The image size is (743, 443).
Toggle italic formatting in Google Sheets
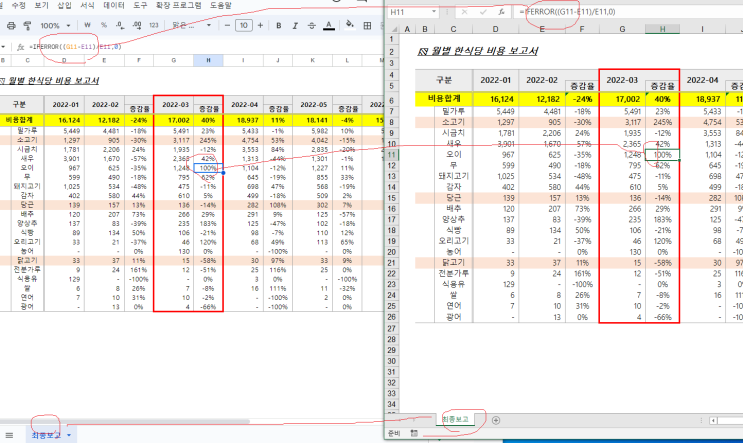(295, 26)
